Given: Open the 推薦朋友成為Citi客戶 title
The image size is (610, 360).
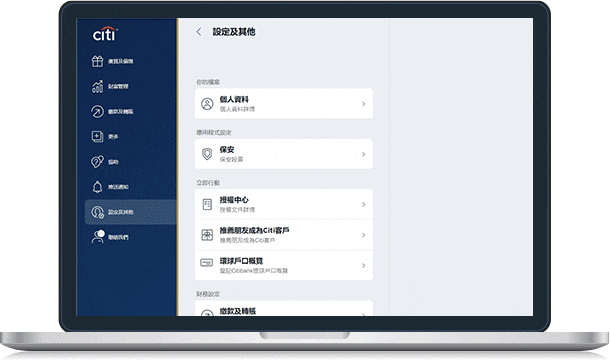Looking at the screenshot, I should tap(254, 230).
